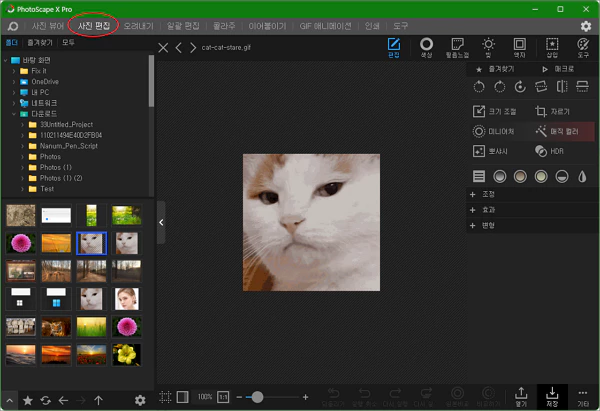The width and height of the screenshot is (600, 411).
Task: Click the zoom in plus button
Action: 305,397
